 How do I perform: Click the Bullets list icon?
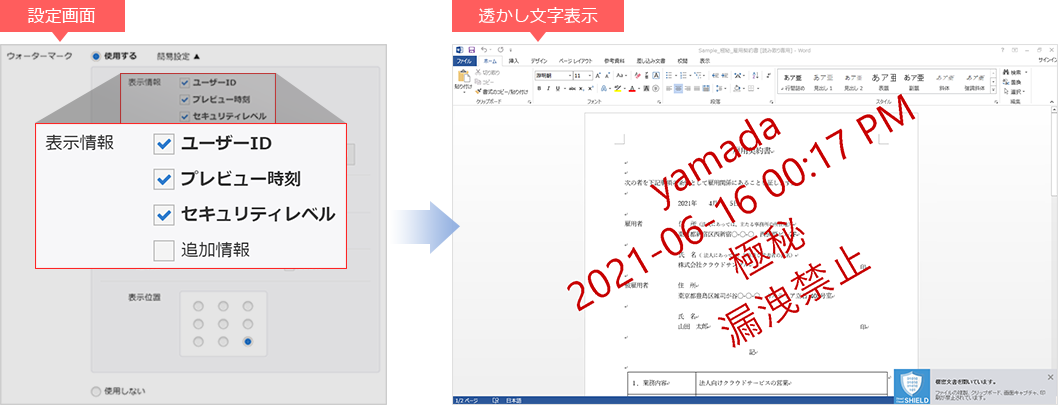pyautogui.click(x=669, y=76)
